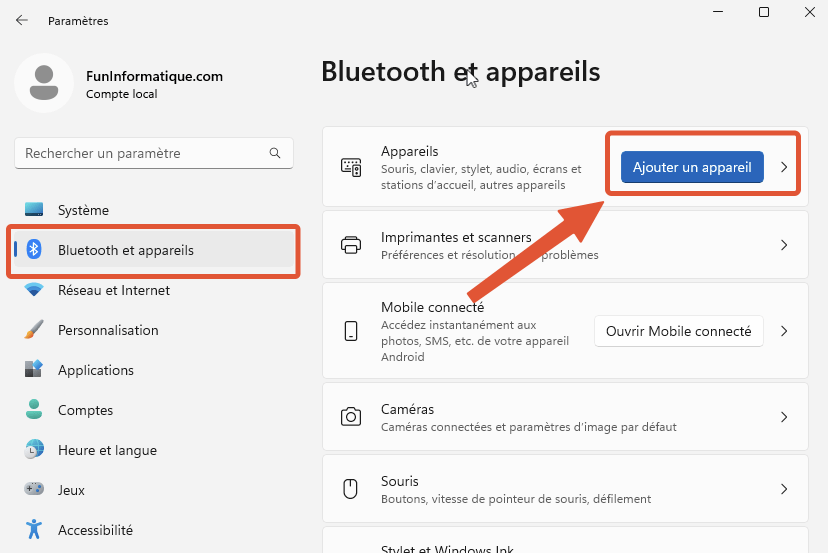Expand Imprimantes et scanners with its chevron

784,245
